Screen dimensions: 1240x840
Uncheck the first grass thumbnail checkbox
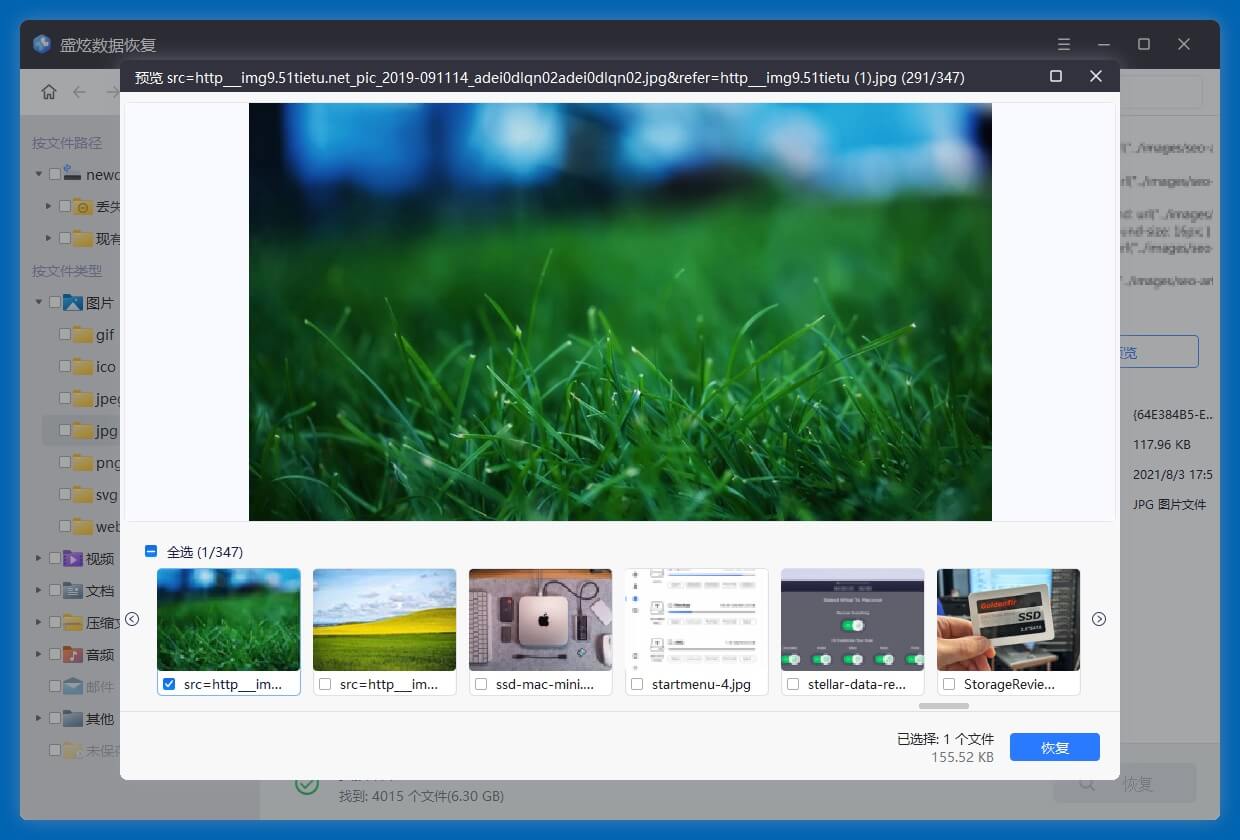click(169, 684)
